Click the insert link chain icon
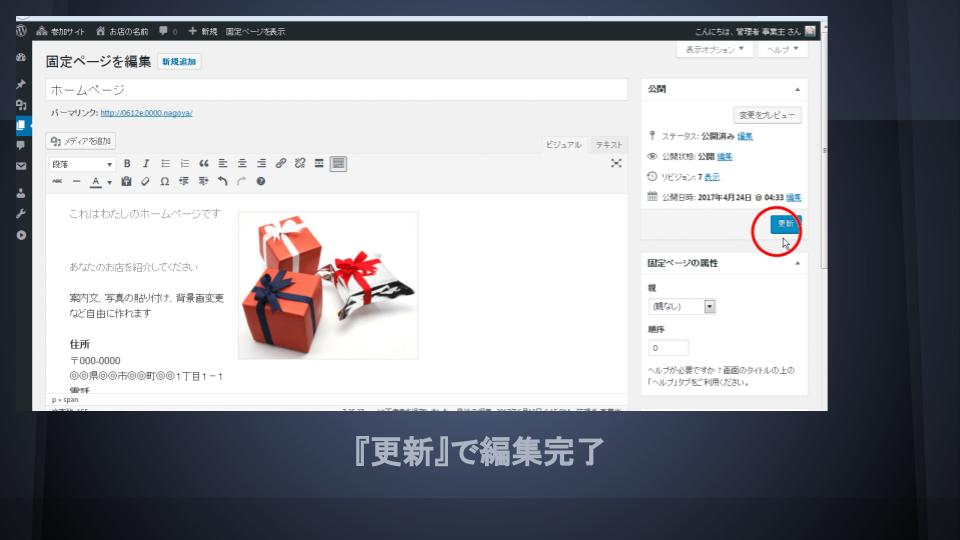 click(281, 163)
